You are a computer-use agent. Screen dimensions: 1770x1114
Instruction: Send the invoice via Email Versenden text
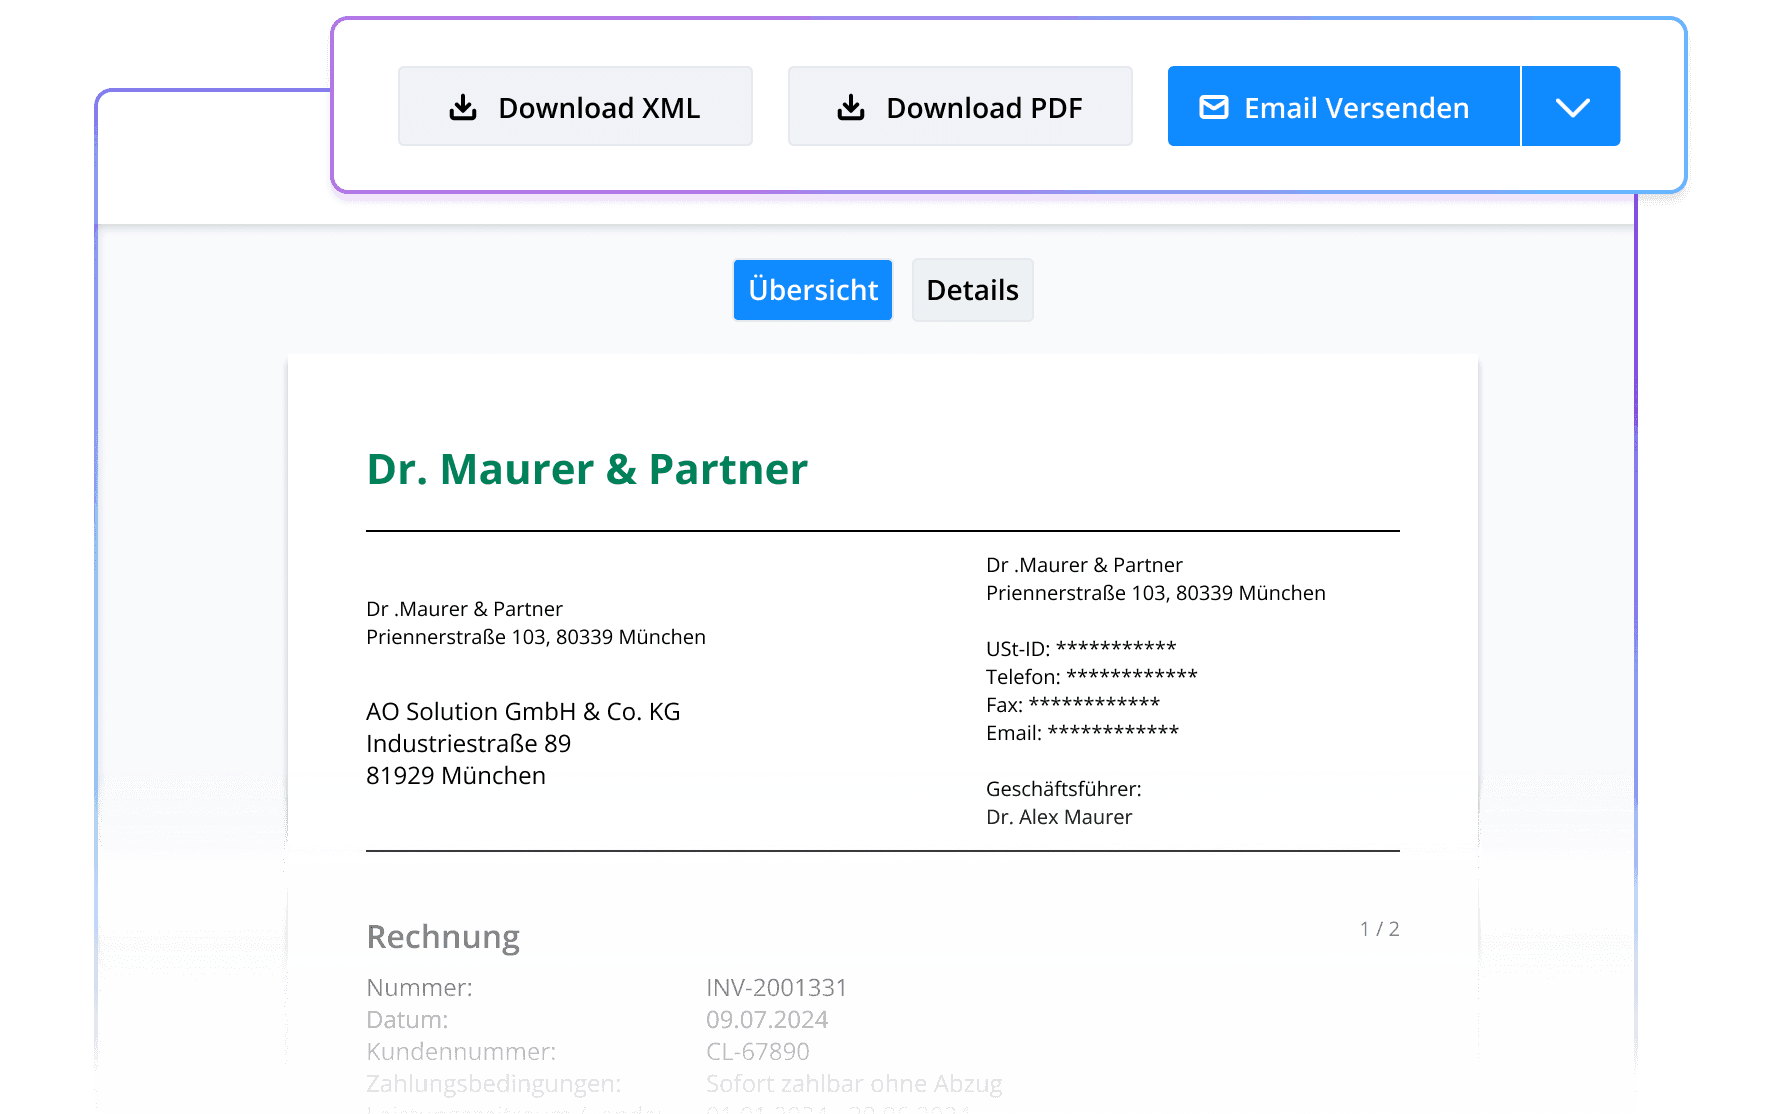1356,108
